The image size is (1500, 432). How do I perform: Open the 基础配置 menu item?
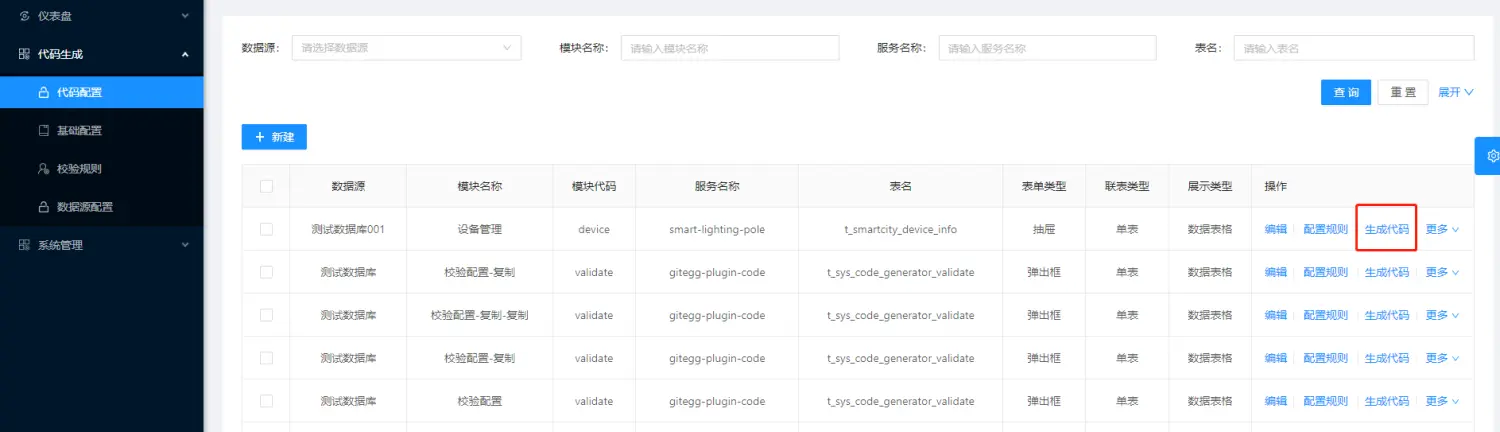point(79,131)
